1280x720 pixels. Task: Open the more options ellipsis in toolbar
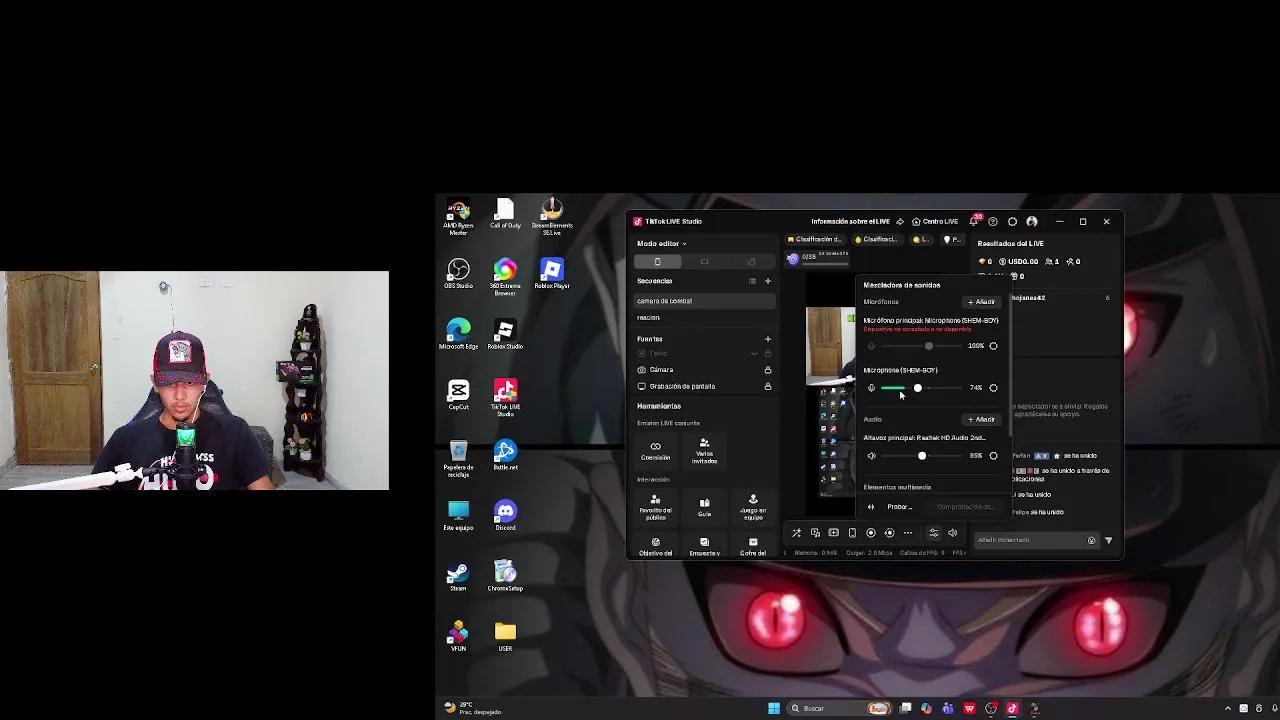click(907, 533)
